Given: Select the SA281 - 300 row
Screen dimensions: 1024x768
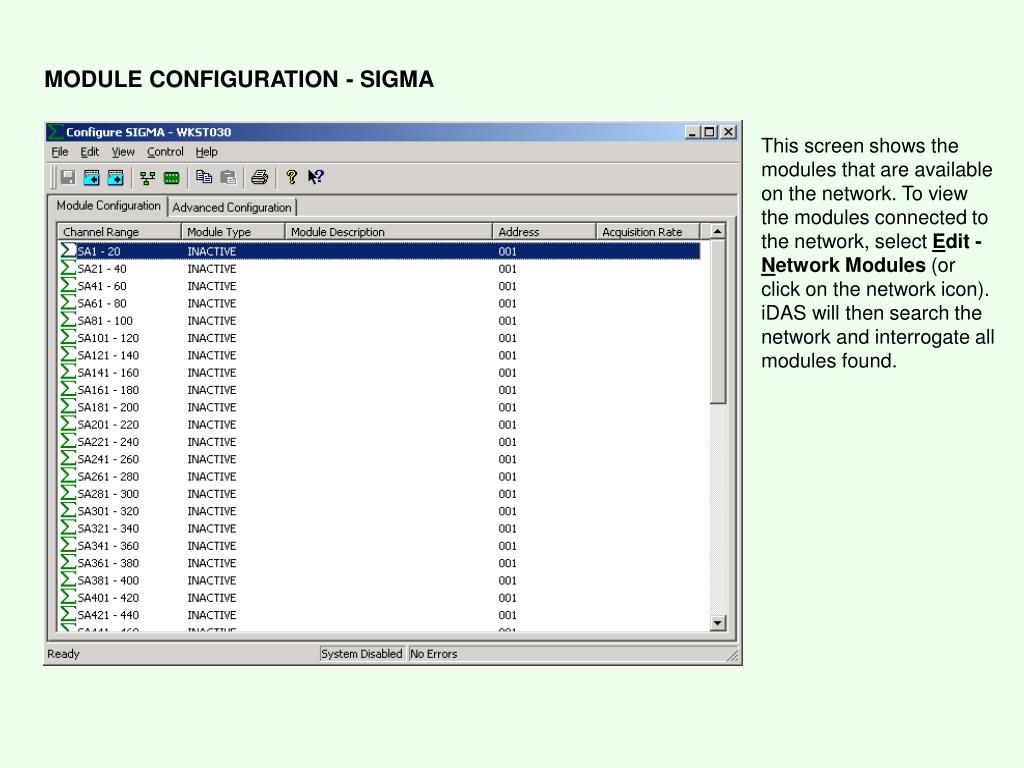Looking at the screenshot, I should click(x=379, y=494).
